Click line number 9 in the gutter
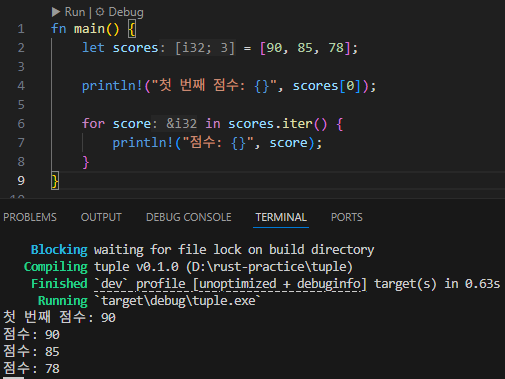Screen dimensions: 505x379 [x=21, y=181]
